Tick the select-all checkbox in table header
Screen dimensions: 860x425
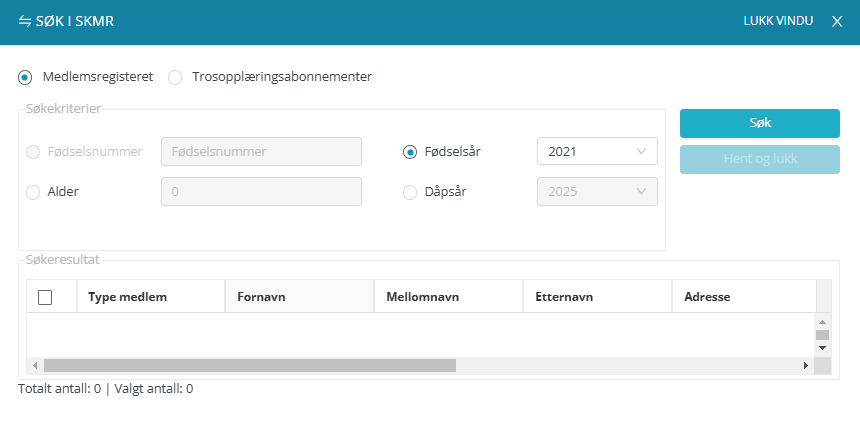pos(45,297)
